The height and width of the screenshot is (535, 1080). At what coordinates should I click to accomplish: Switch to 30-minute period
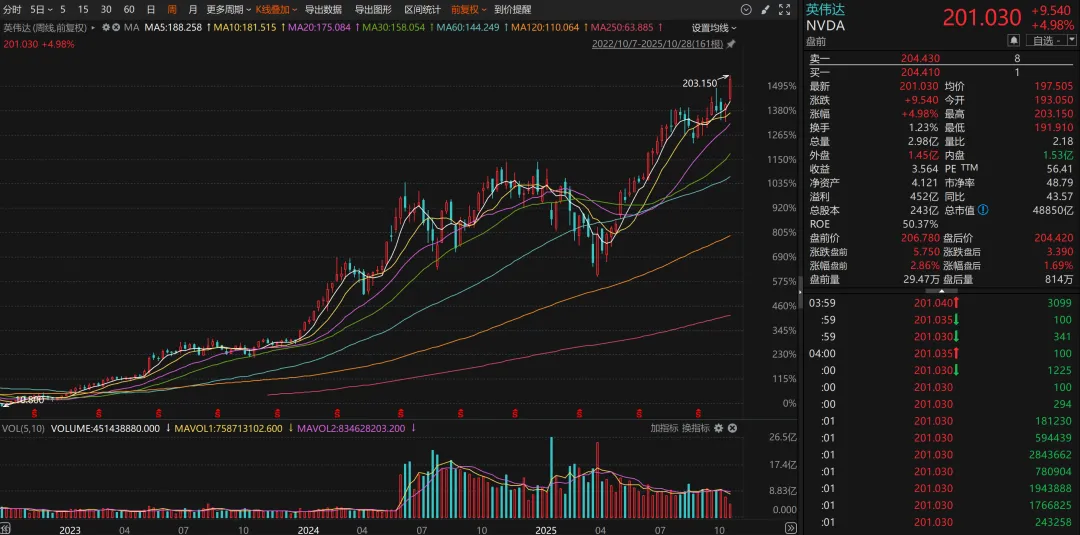[x=106, y=10]
